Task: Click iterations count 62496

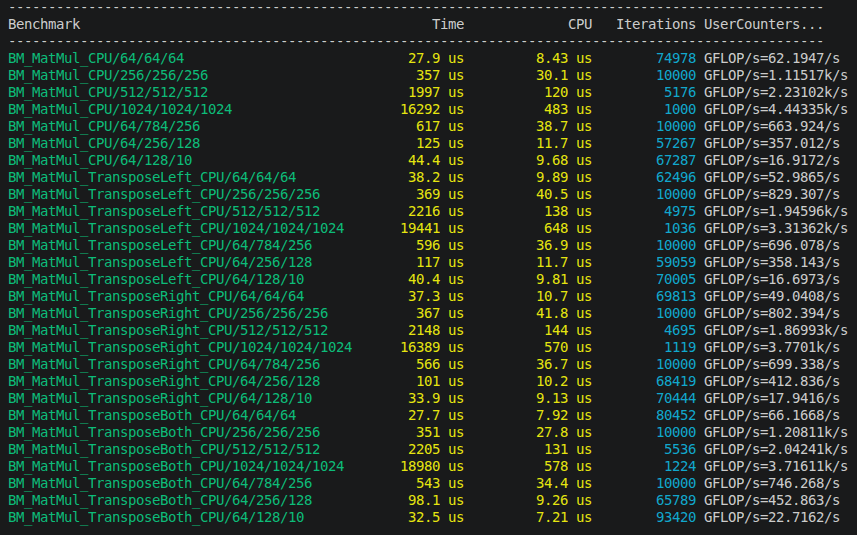Action: click(676, 177)
